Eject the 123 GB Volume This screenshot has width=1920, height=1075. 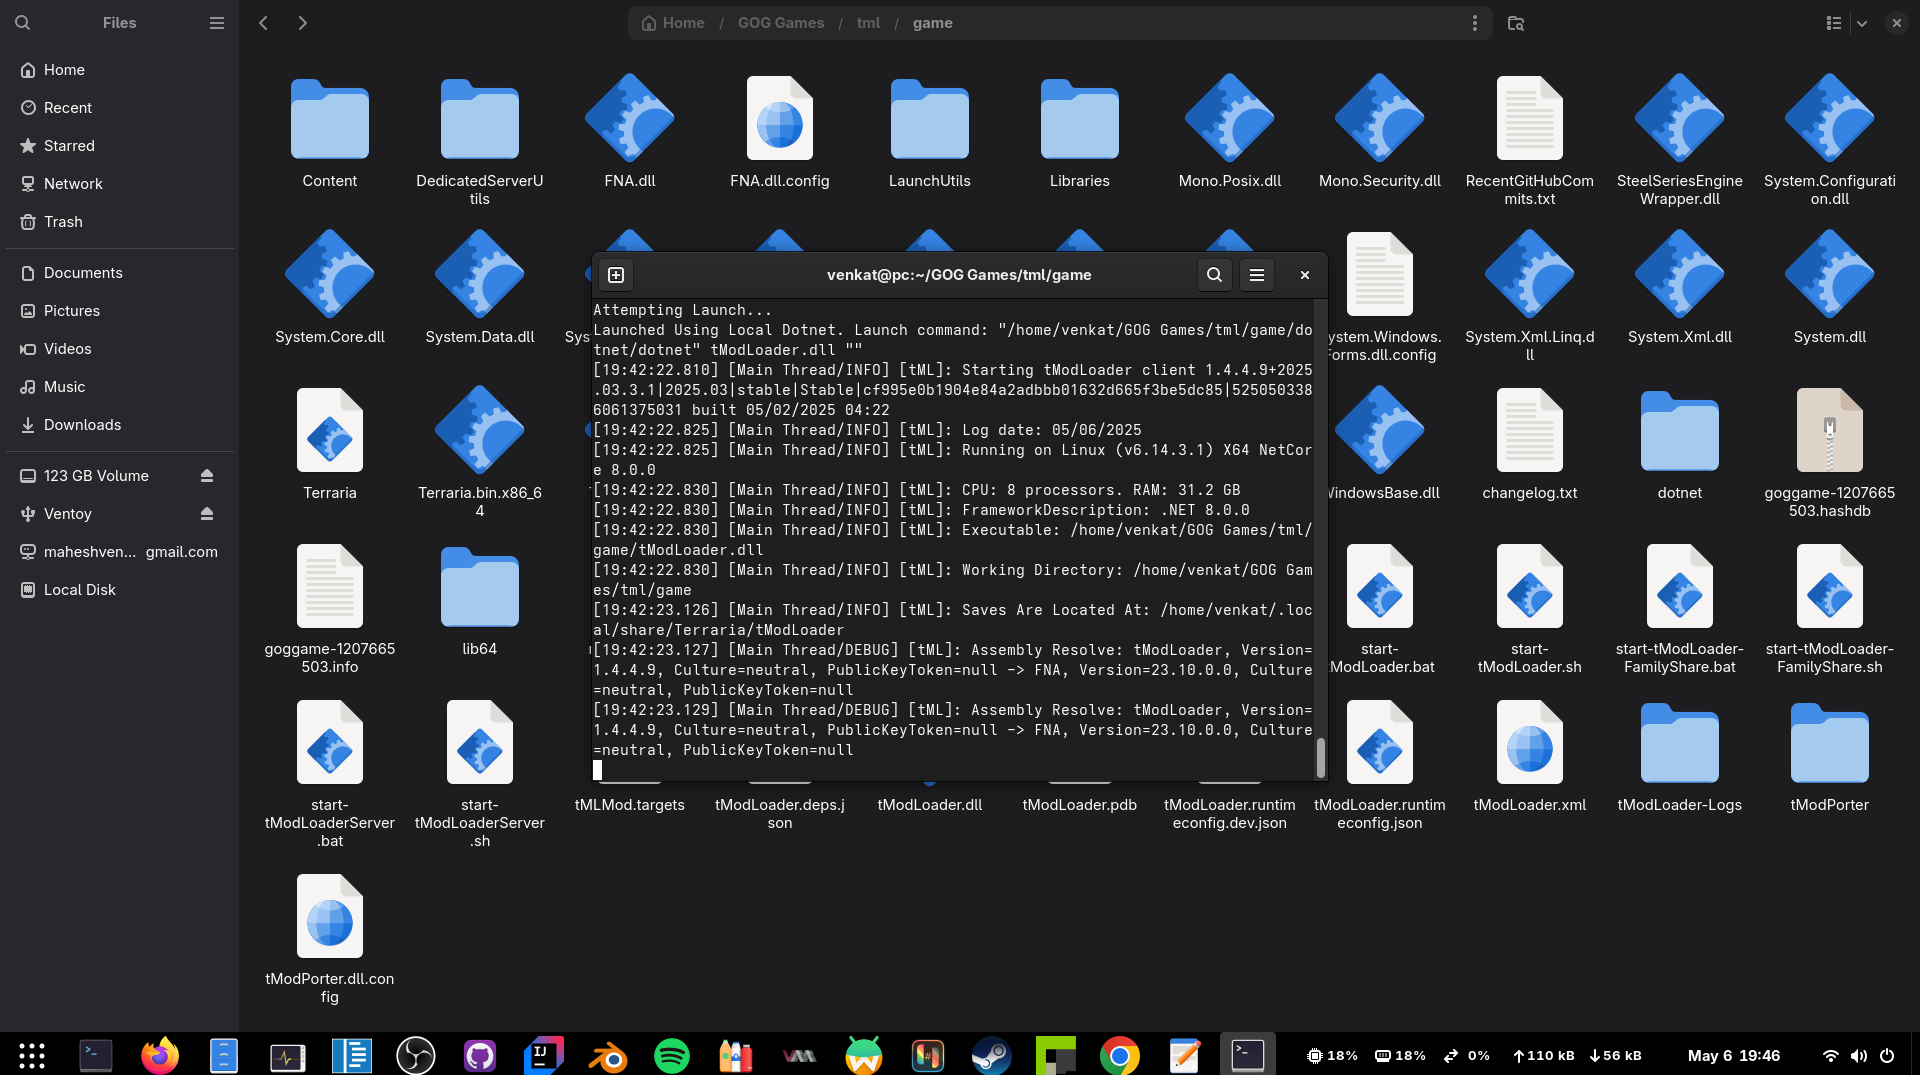click(x=207, y=475)
